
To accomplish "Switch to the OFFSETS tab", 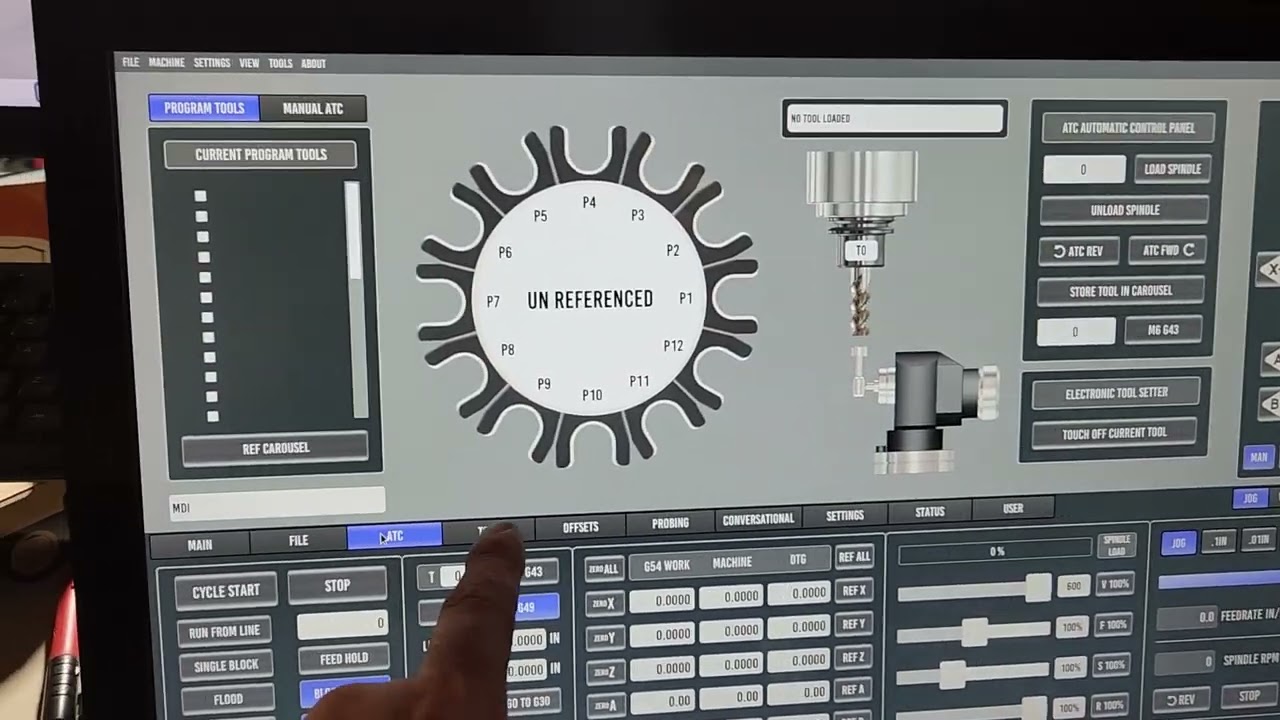I will (x=580, y=527).
